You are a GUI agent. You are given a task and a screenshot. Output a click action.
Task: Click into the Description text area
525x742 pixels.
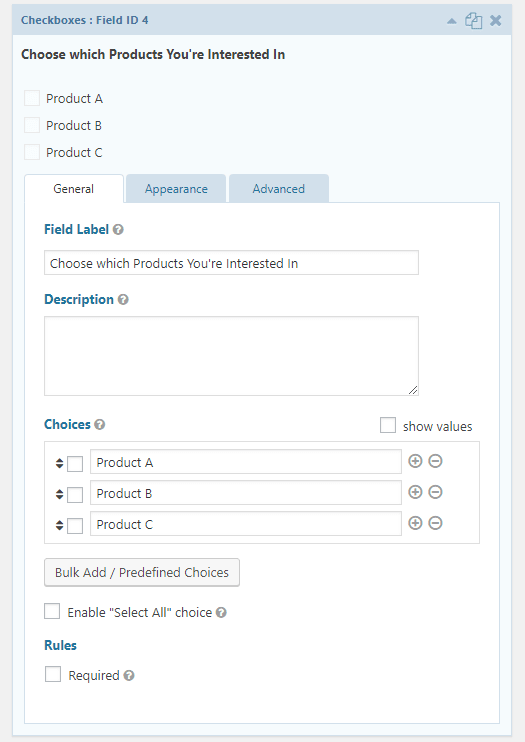(231, 356)
